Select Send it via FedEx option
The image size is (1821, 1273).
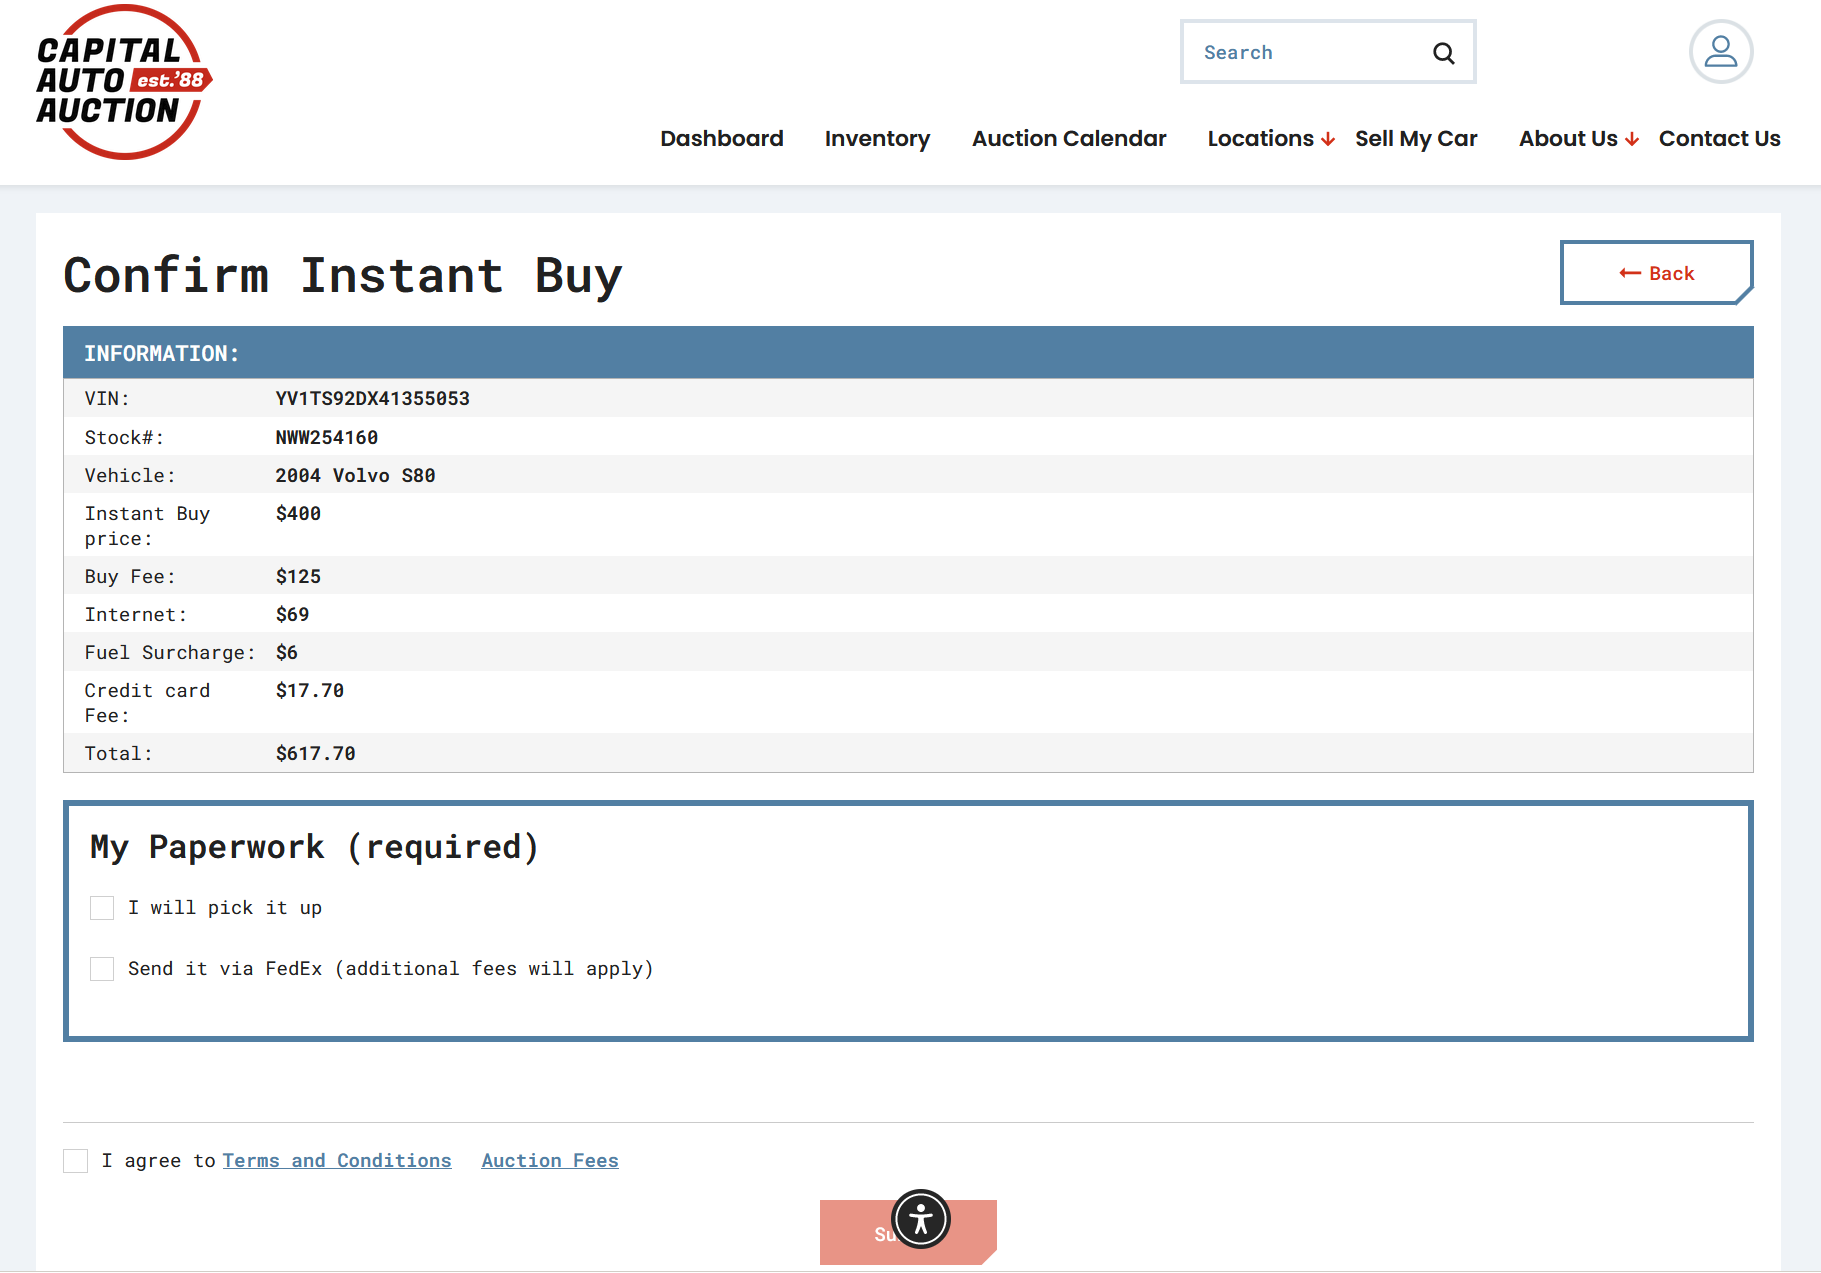coord(102,969)
